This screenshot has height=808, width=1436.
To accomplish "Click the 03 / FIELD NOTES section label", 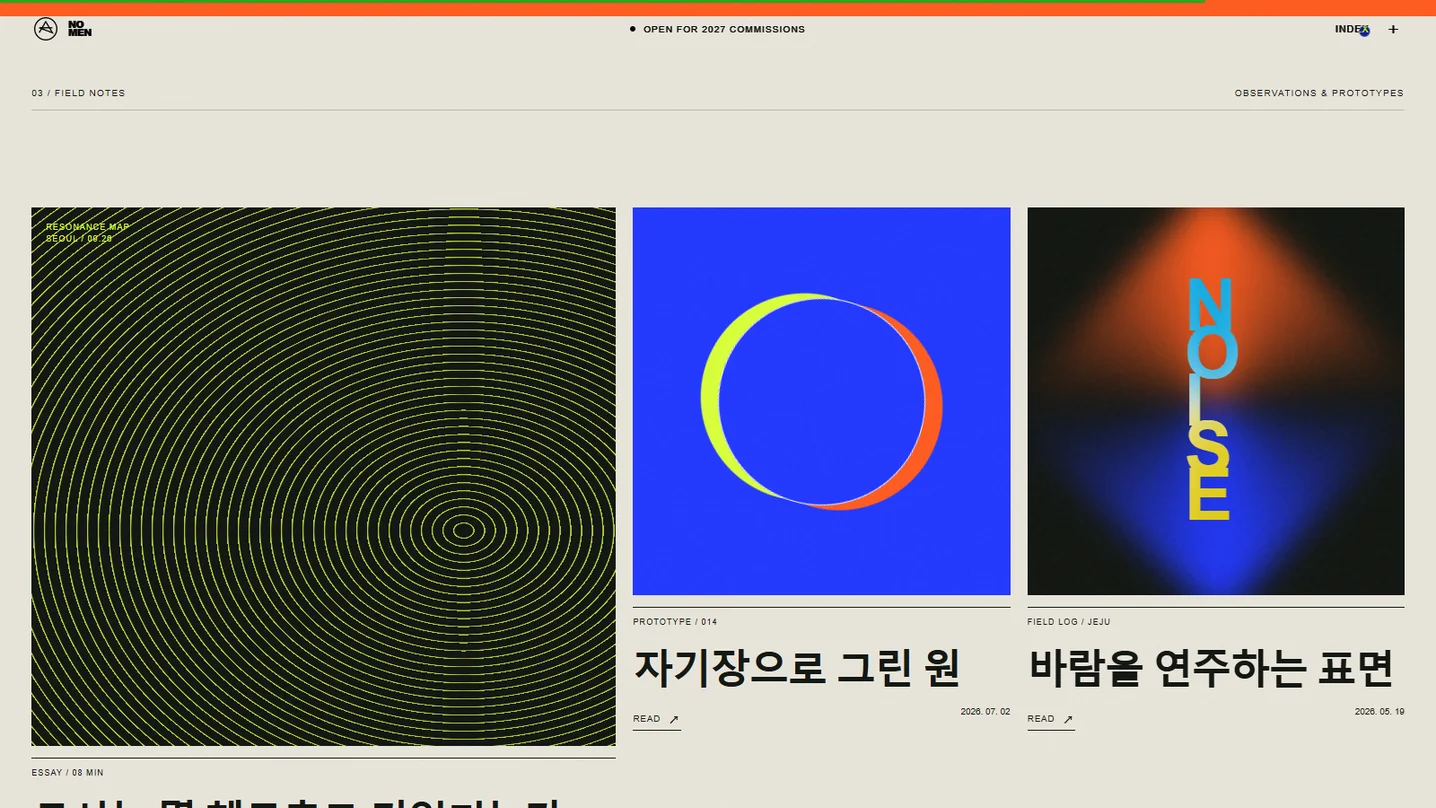I will pyautogui.click(x=78, y=93).
